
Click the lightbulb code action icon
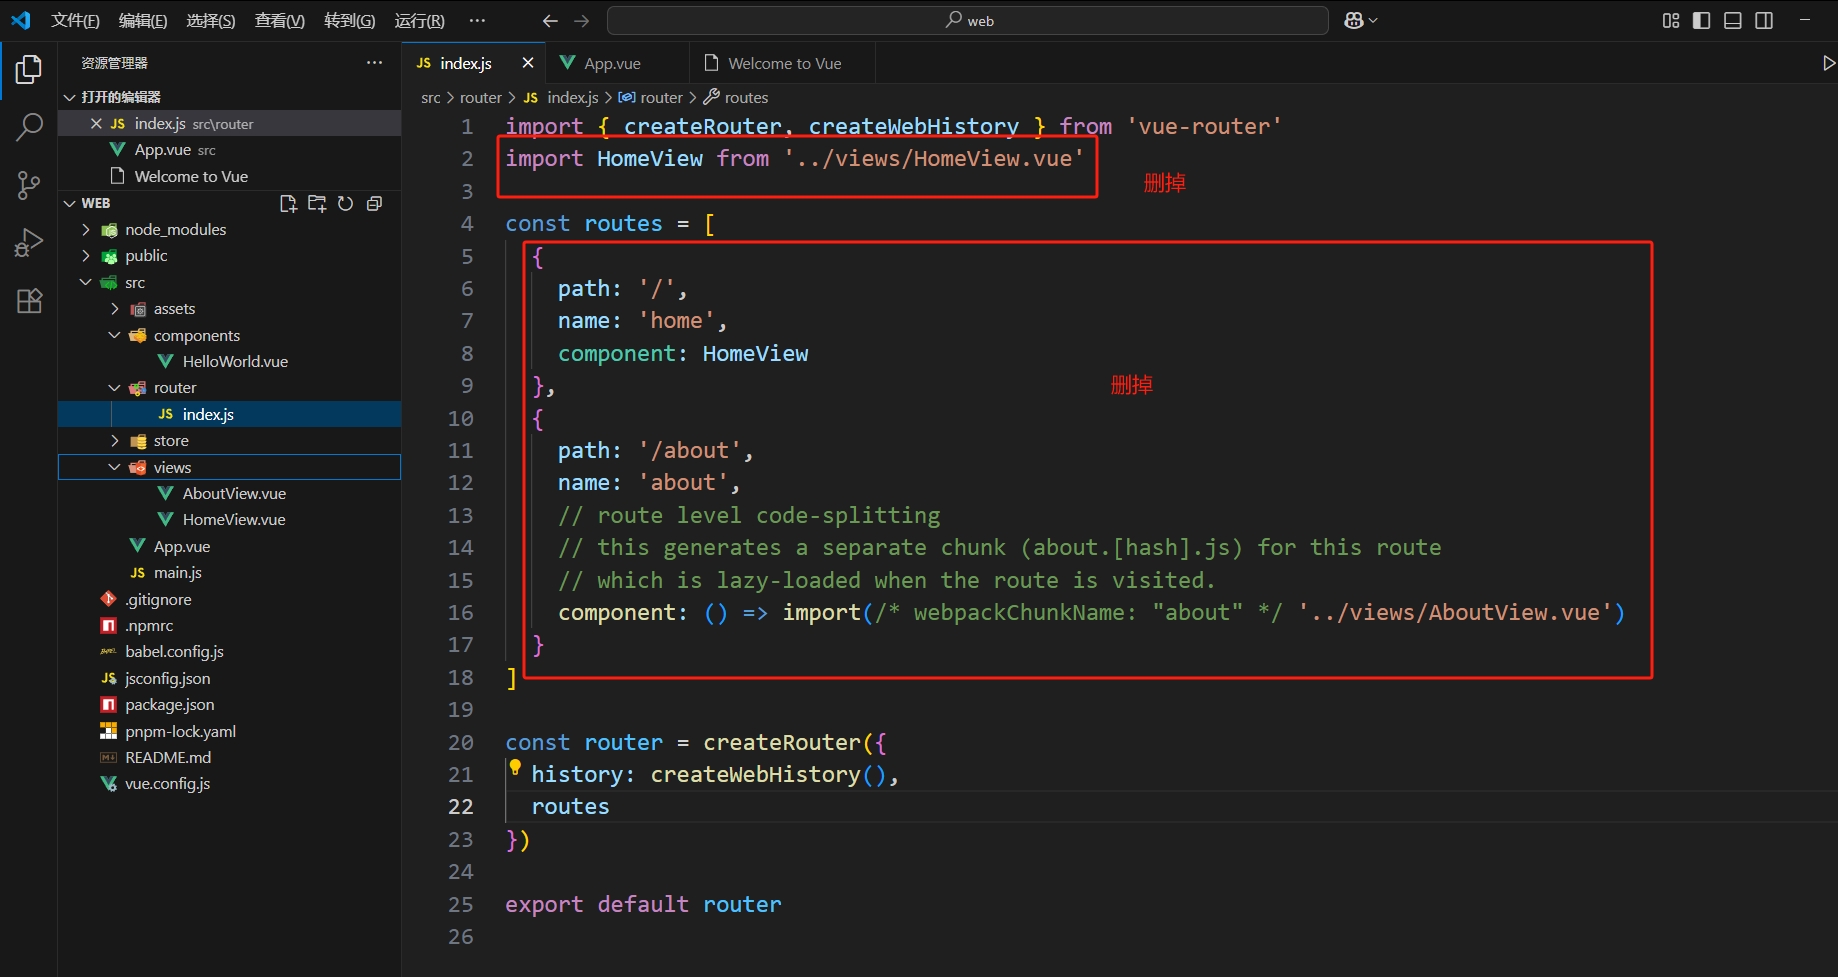[x=515, y=767]
